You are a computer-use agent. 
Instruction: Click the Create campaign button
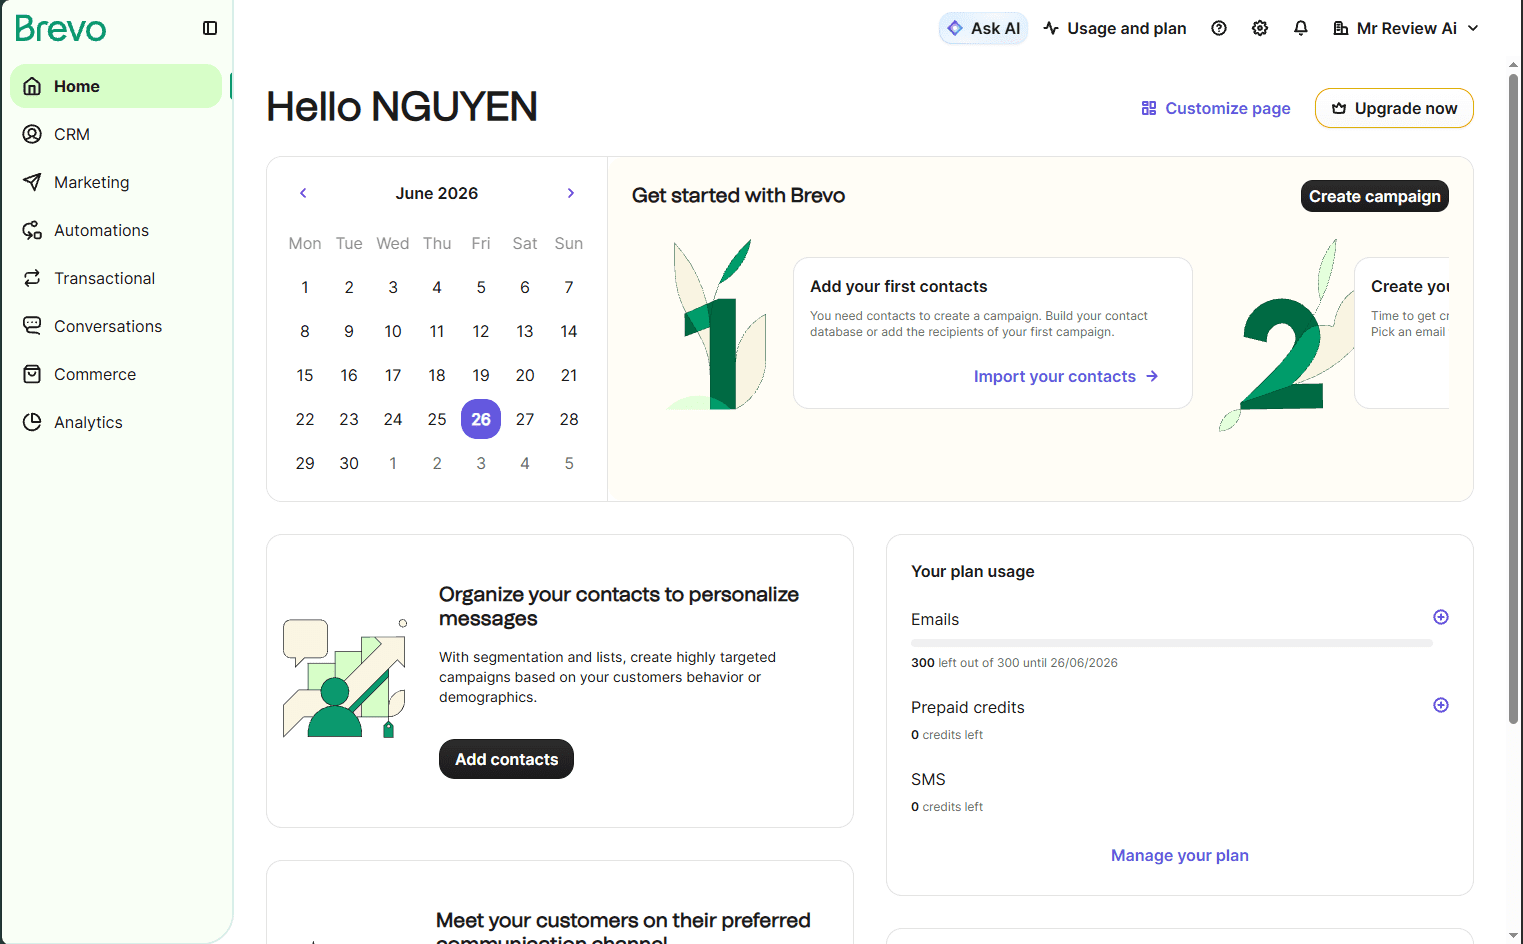tap(1375, 196)
